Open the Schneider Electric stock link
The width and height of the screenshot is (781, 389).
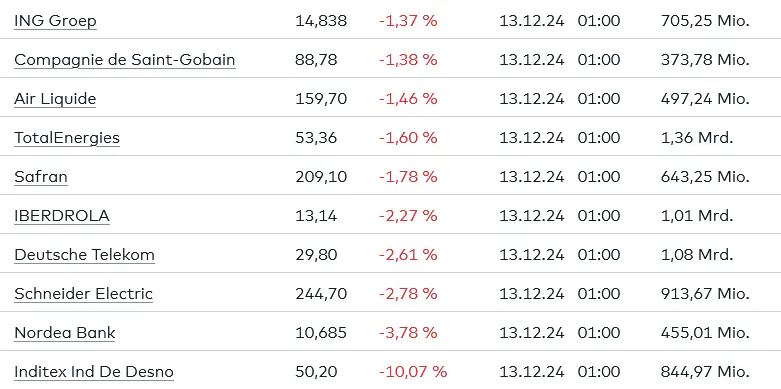point(83,294)
